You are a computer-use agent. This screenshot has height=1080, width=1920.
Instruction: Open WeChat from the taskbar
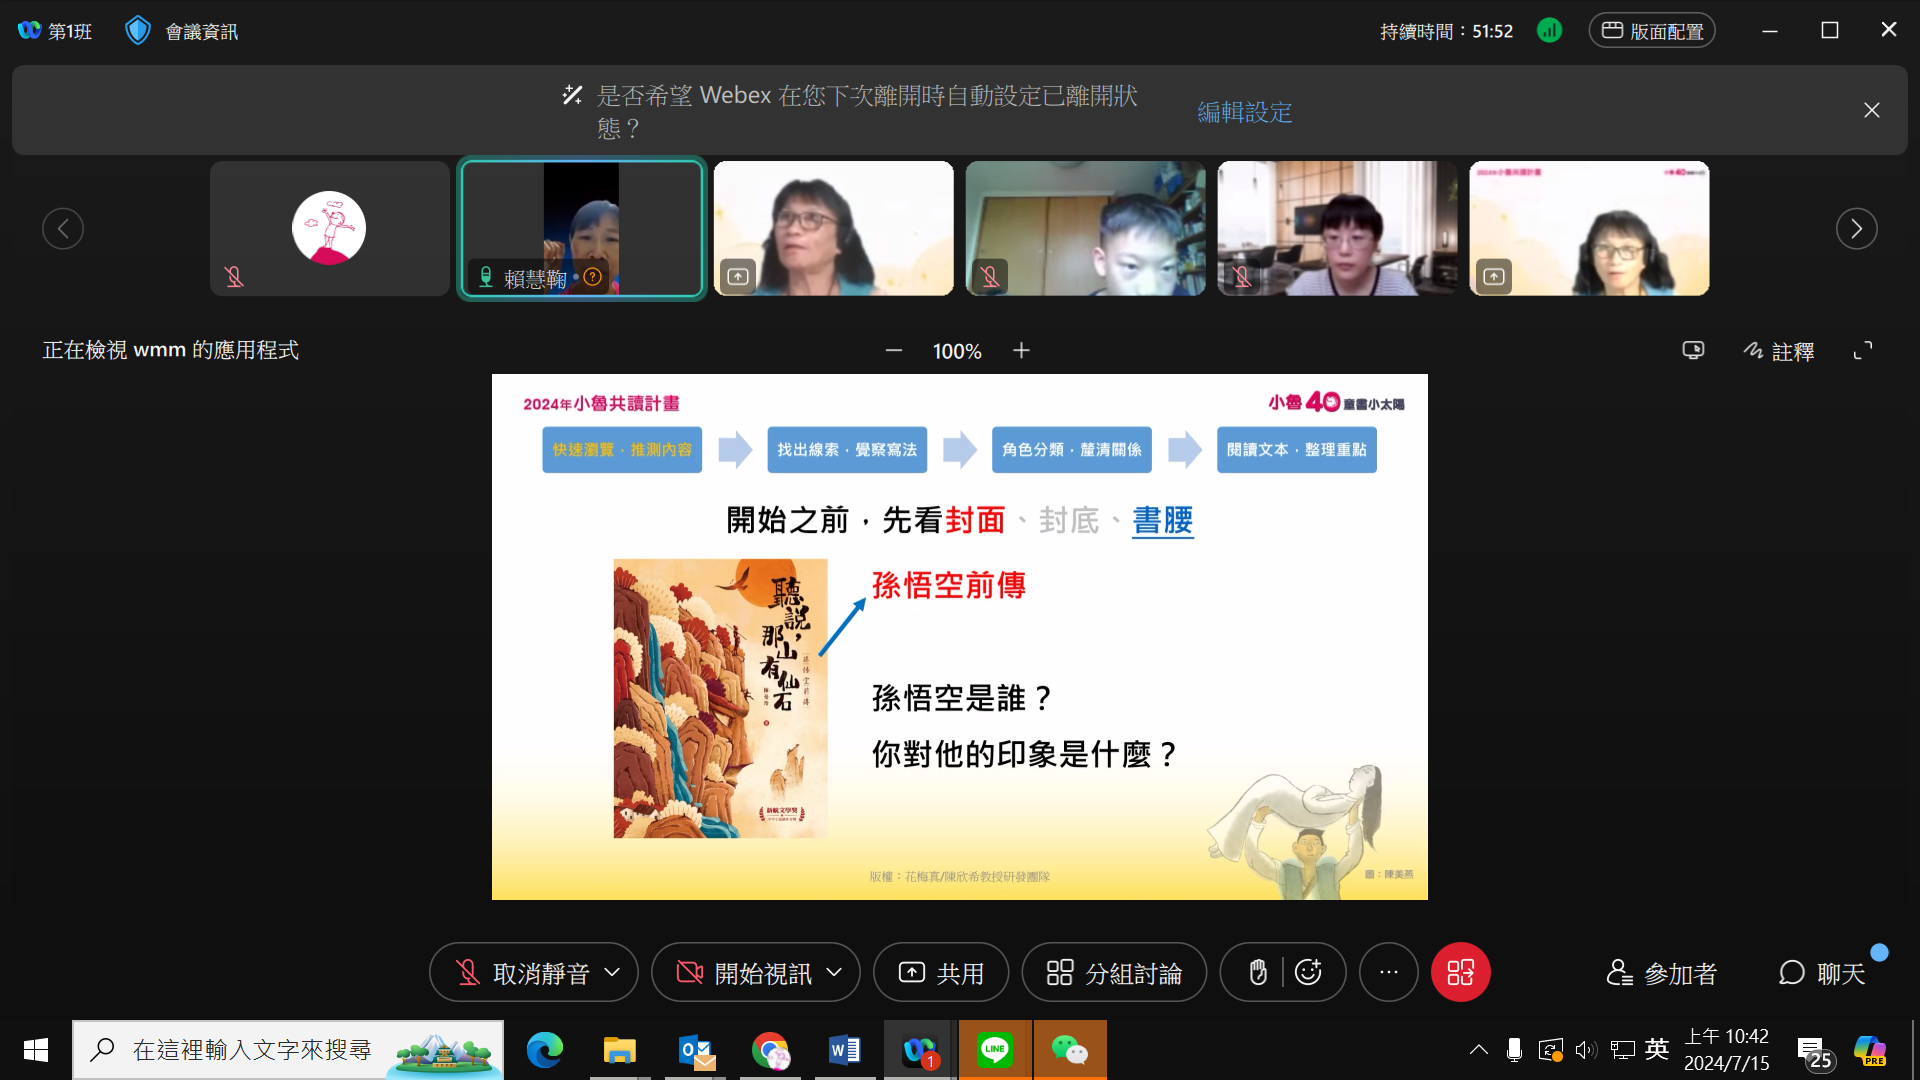click(1070, 1050)
